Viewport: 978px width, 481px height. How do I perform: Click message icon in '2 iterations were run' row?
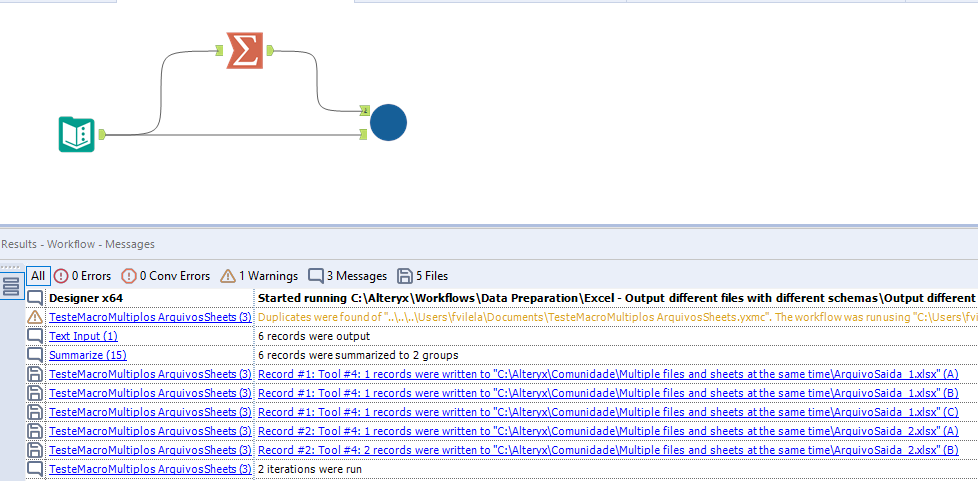[36, 469]
